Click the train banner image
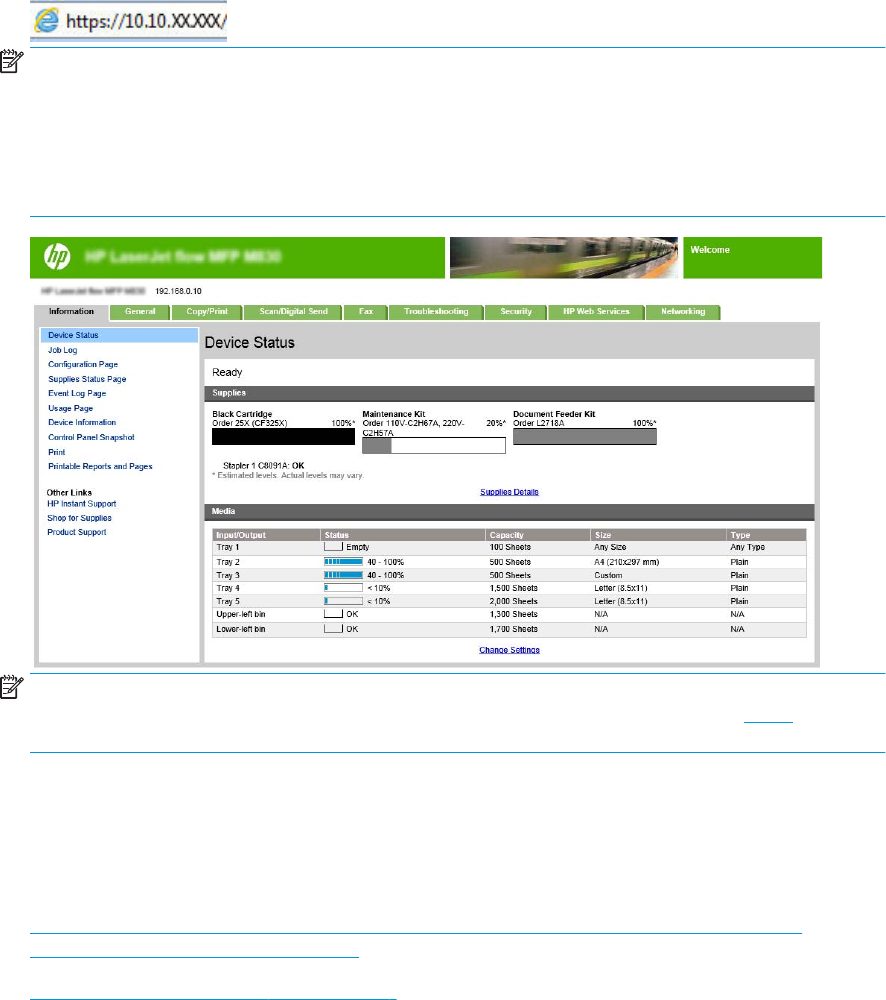Screen dimensions: 886x1000 coord(564,258)
